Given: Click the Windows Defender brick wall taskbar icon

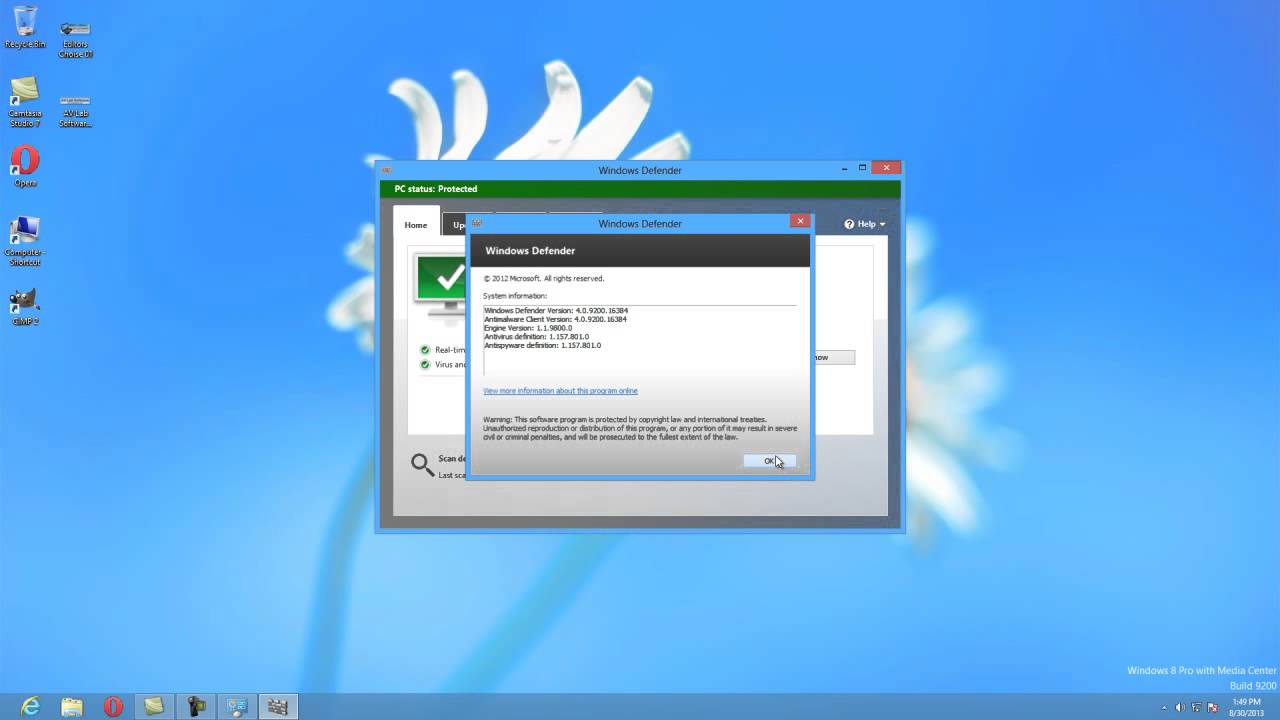Looking at the screenshot, I should coord(278,707).
